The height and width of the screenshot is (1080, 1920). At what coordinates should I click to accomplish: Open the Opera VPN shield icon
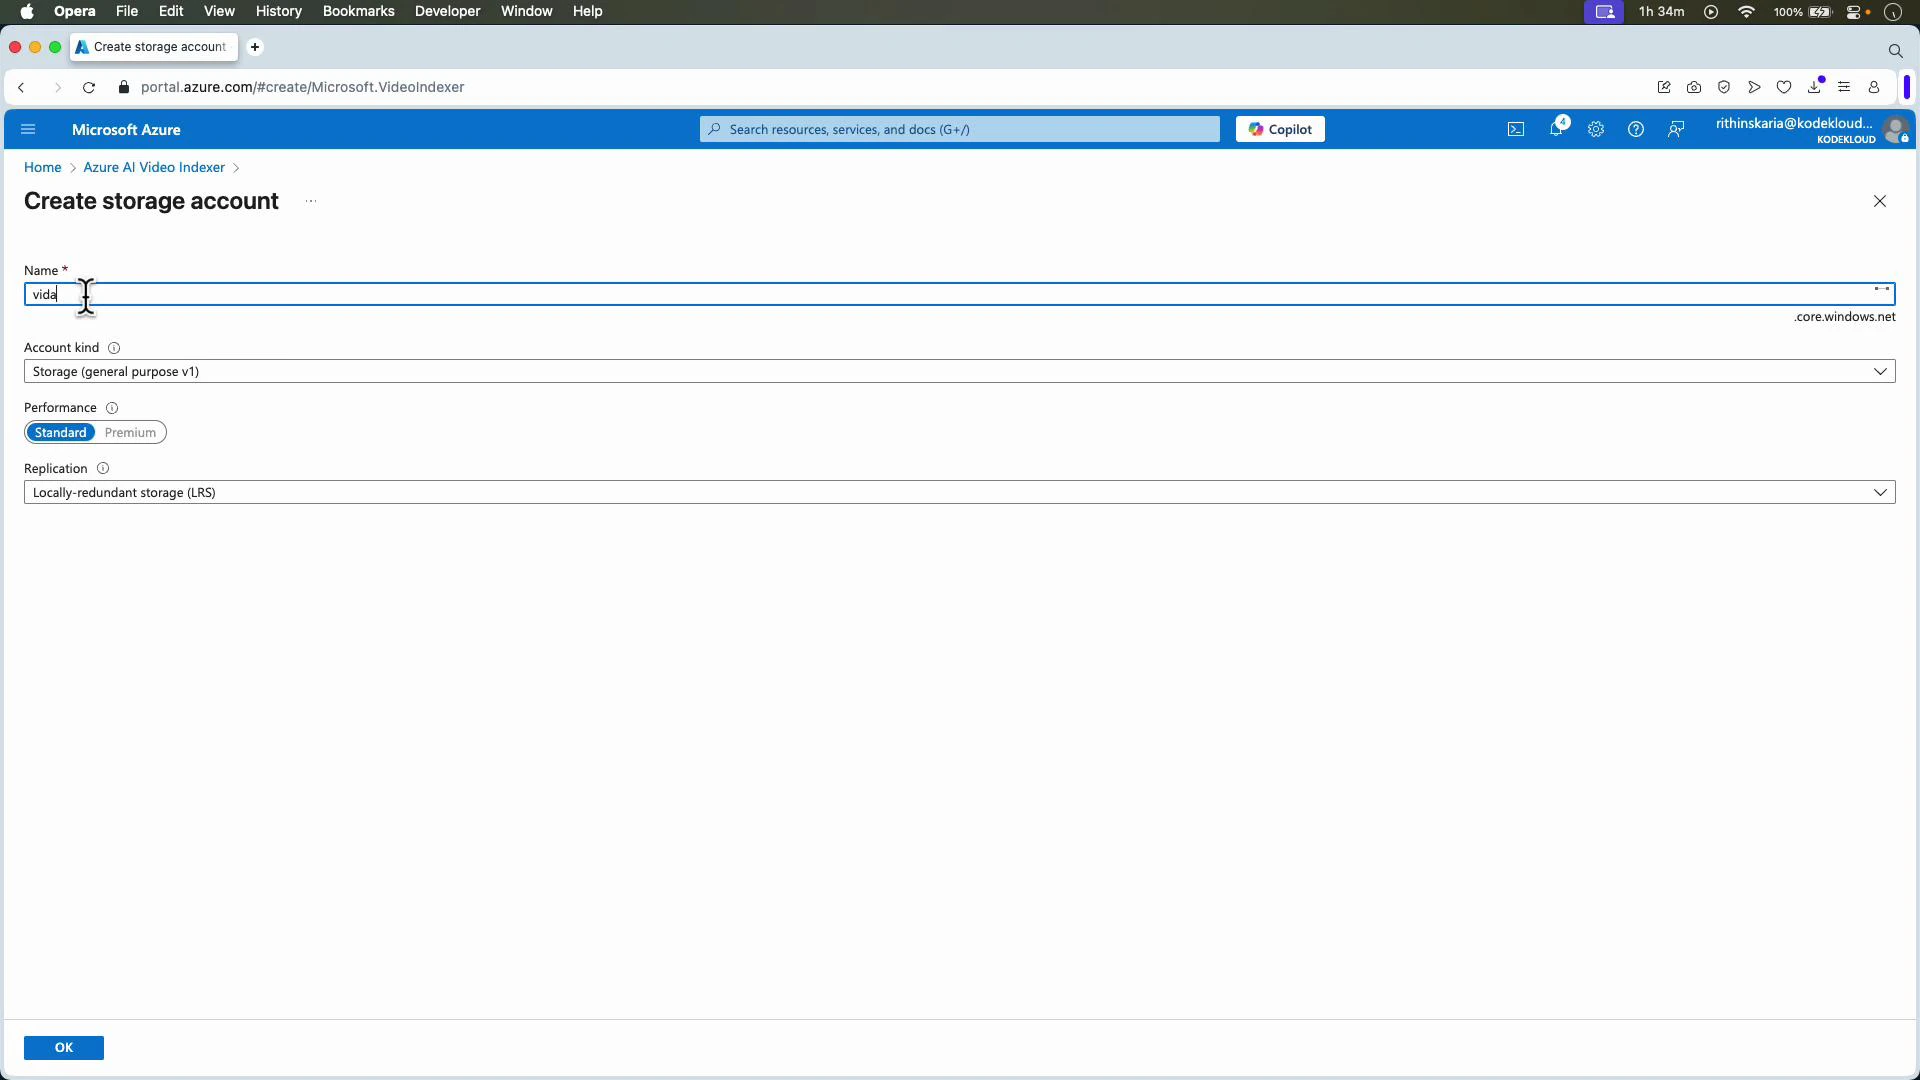point(1725,87)
